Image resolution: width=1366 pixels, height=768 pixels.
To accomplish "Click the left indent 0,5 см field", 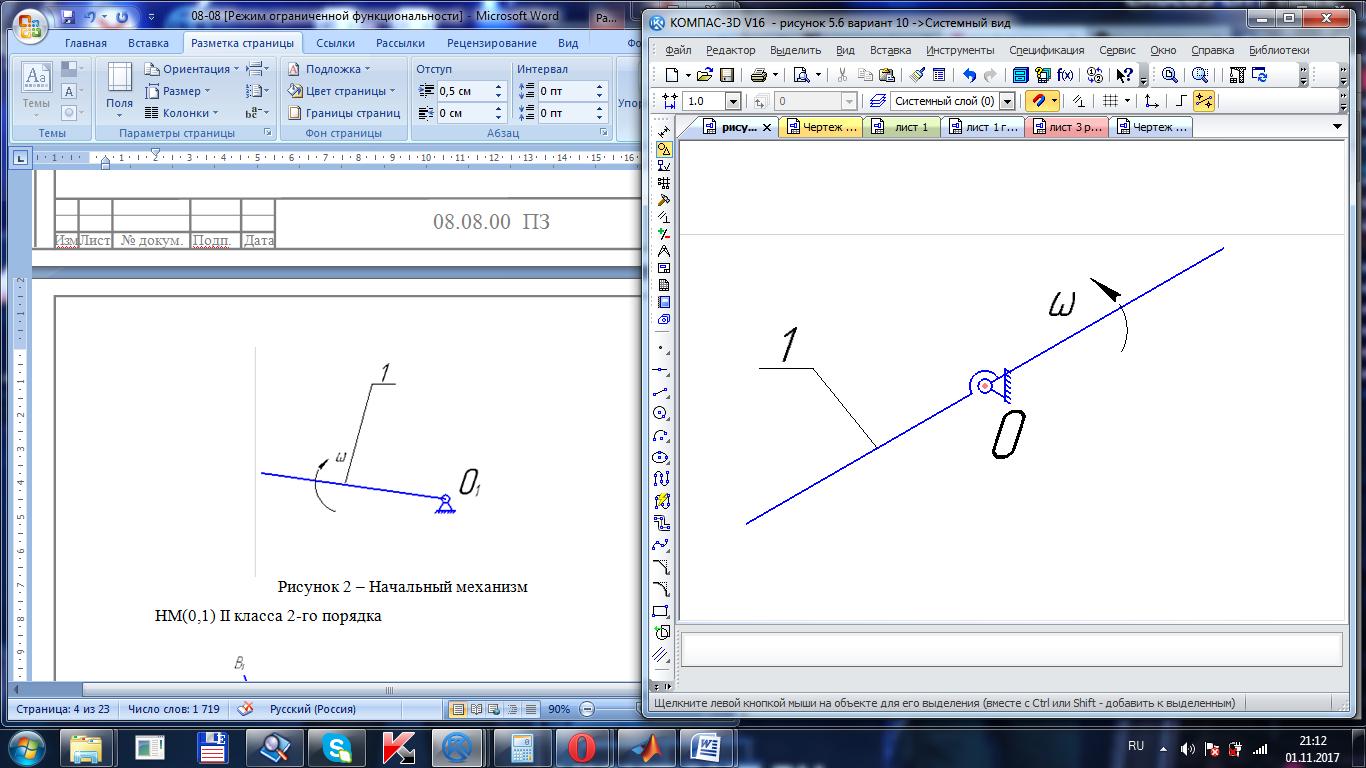I will (x=465, y=91).
